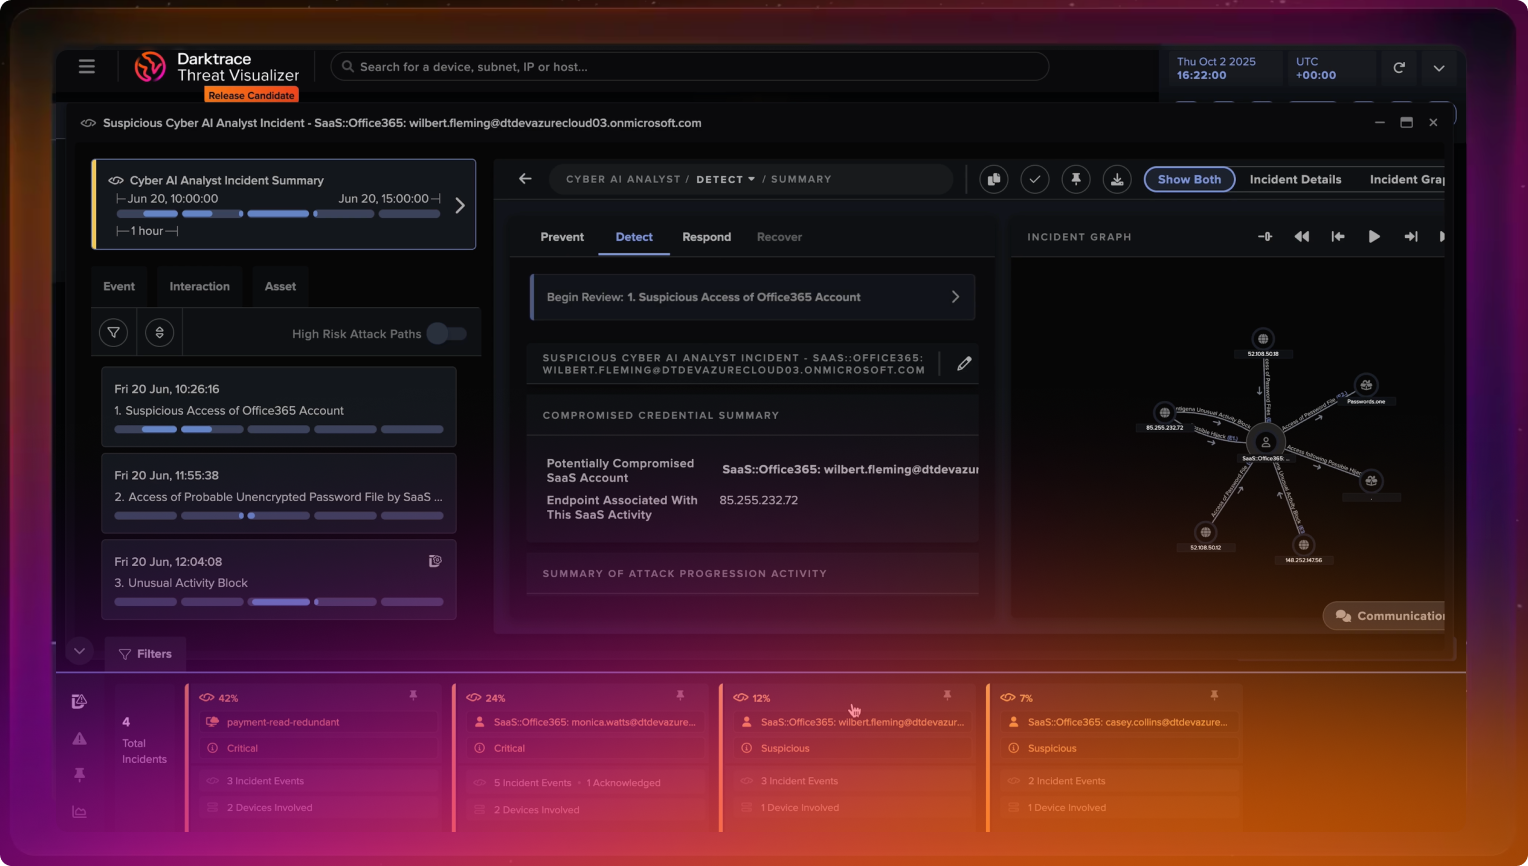This screenshot has width=1528, height=866.
Task: Select the Show Both view
Action: 1189,180
